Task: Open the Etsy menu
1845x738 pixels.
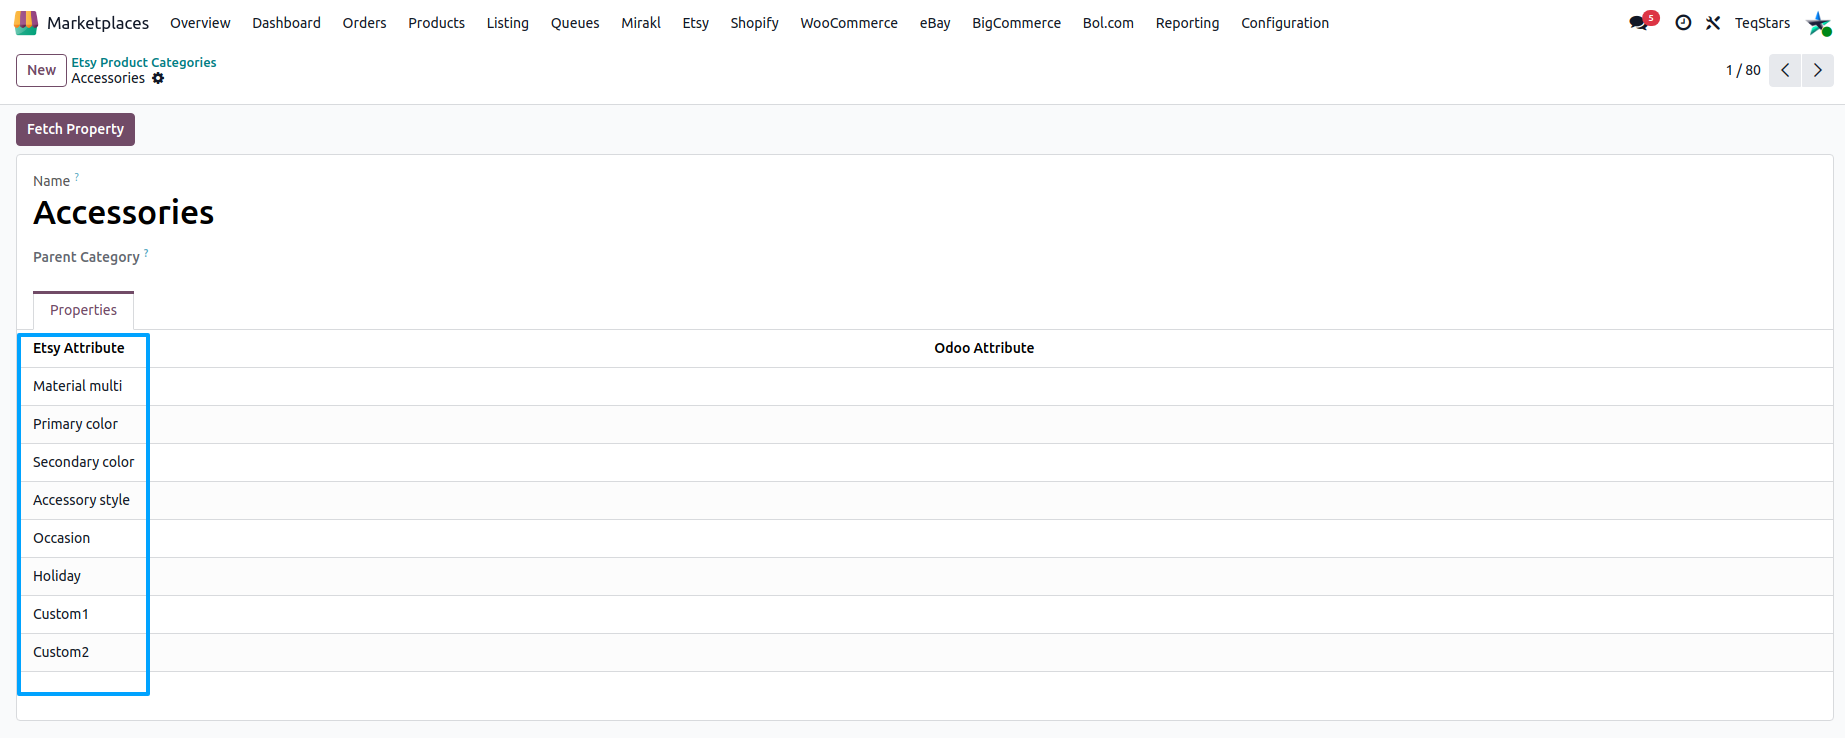Action: click(x=696, y=22)
